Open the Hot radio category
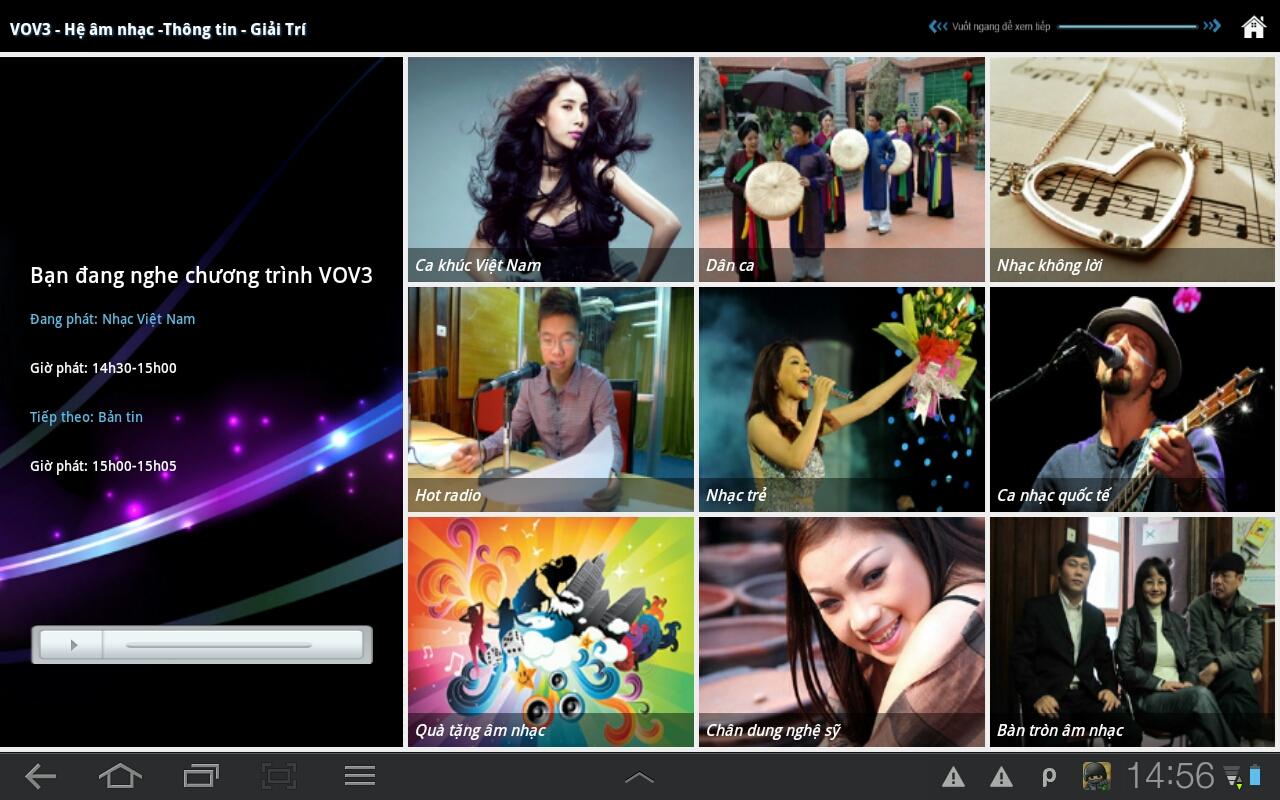This screenshot has width=1280, height=800. 551,399
